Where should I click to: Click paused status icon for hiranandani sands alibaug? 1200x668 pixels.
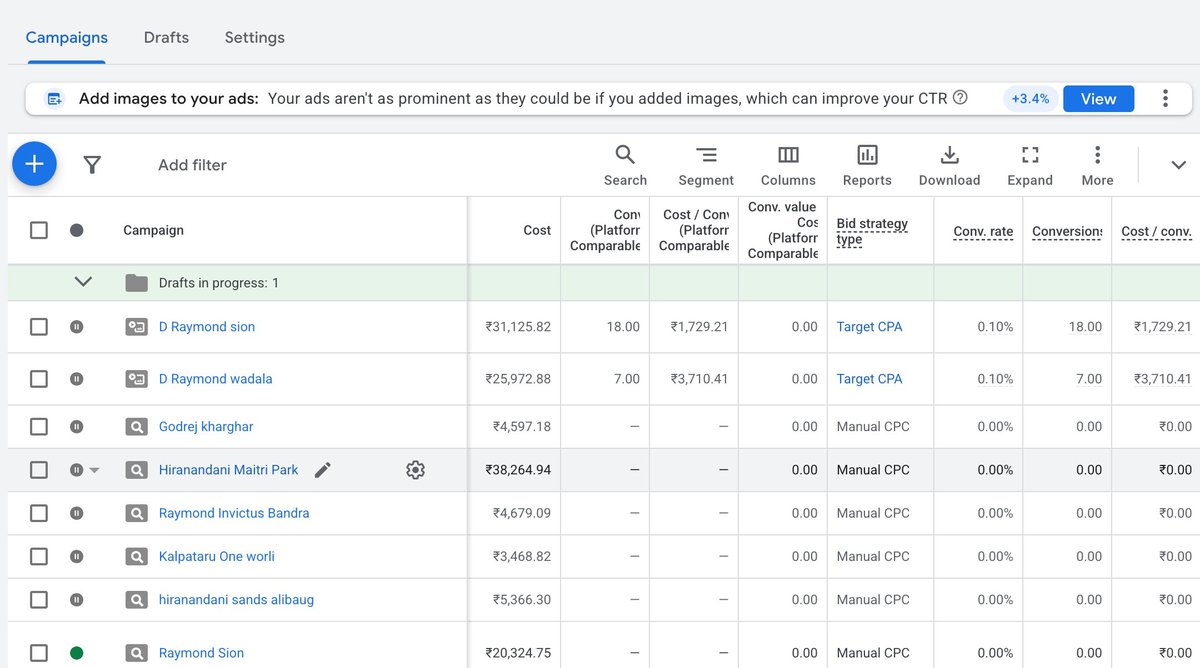pyautogui.click(x=77, y=600)
